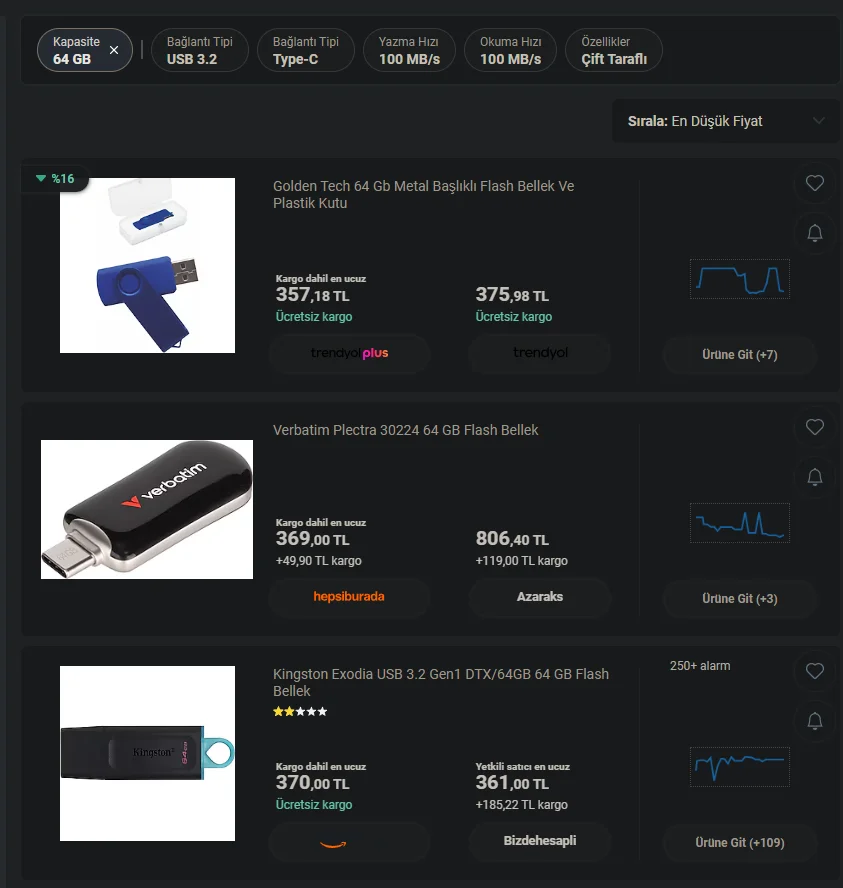
Task: Toggle the USB 3.2 Bağlantı Tipi filter
Action: click(x=199, y=50)
